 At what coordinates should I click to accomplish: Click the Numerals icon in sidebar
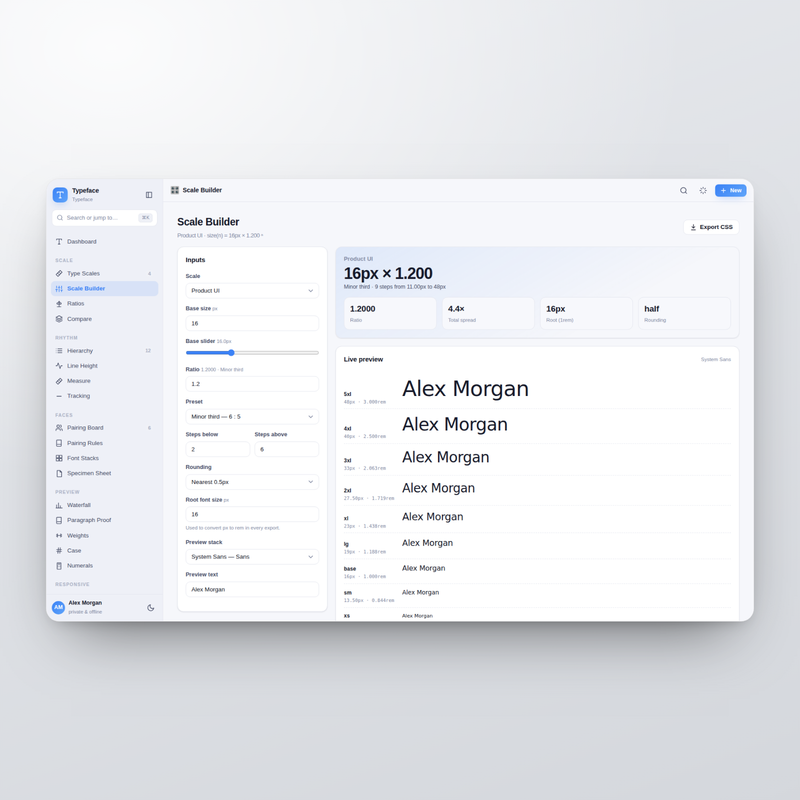tap(59, 565)
